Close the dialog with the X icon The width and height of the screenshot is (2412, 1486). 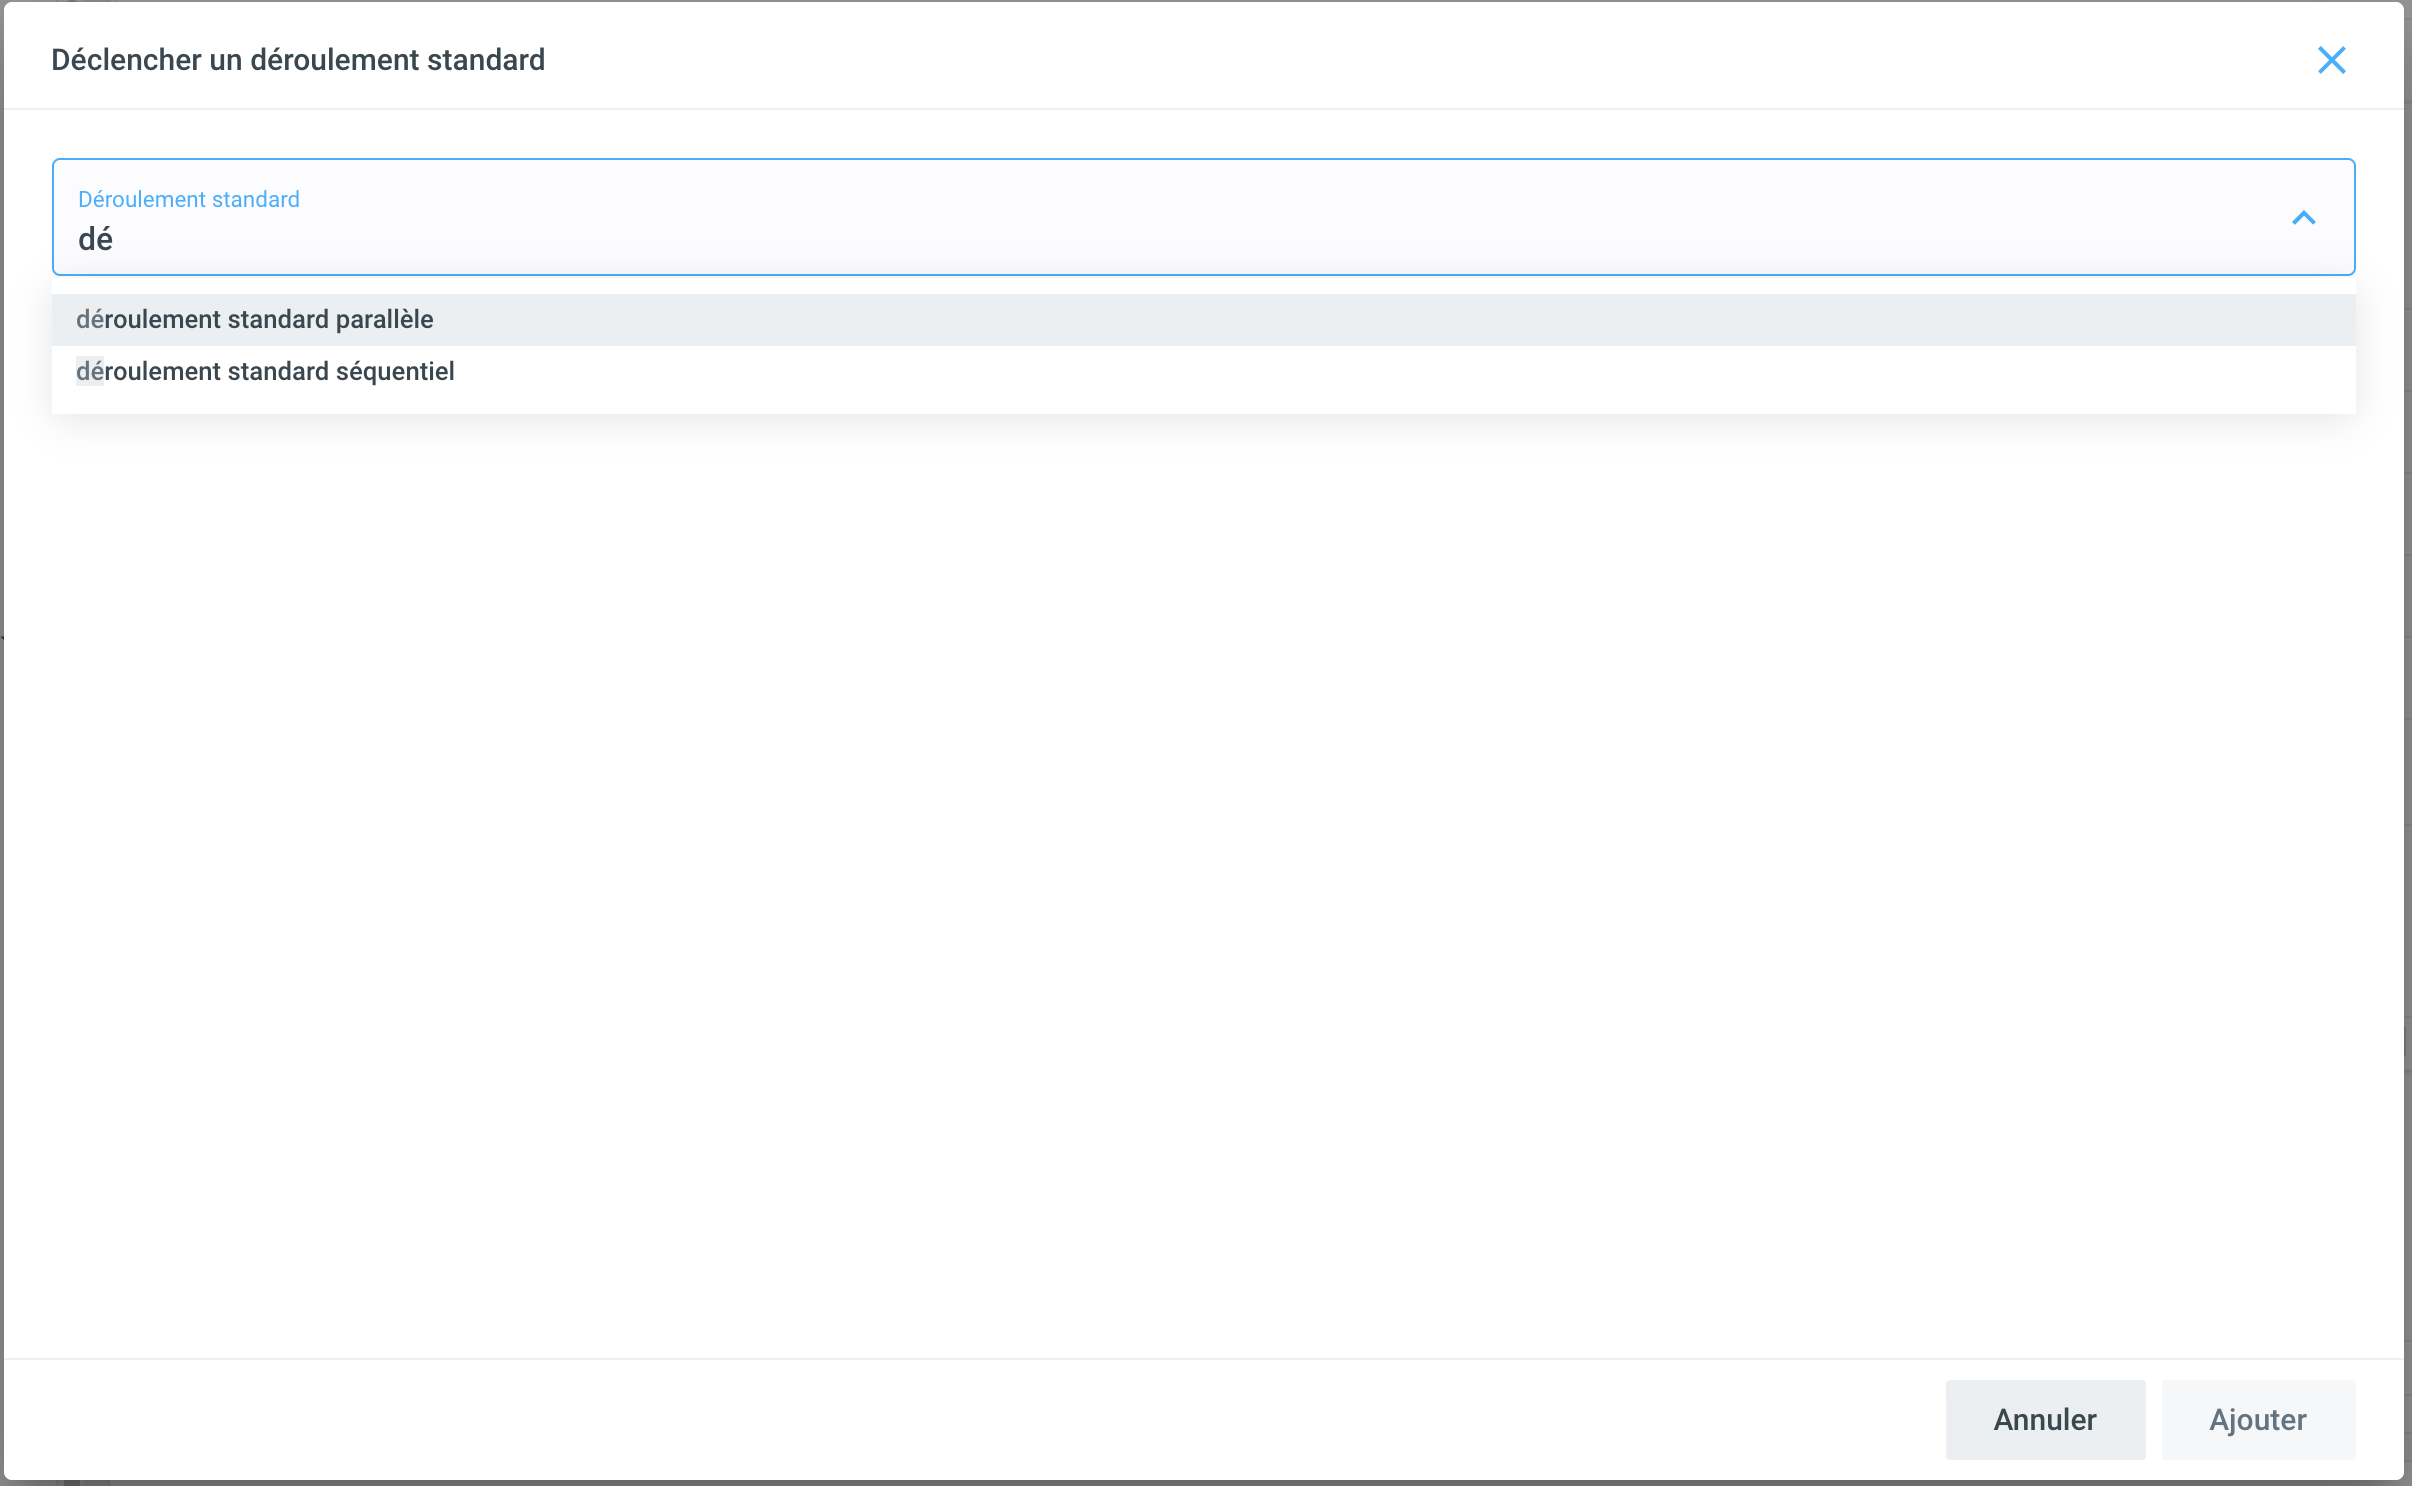[x=2331, y=60]
